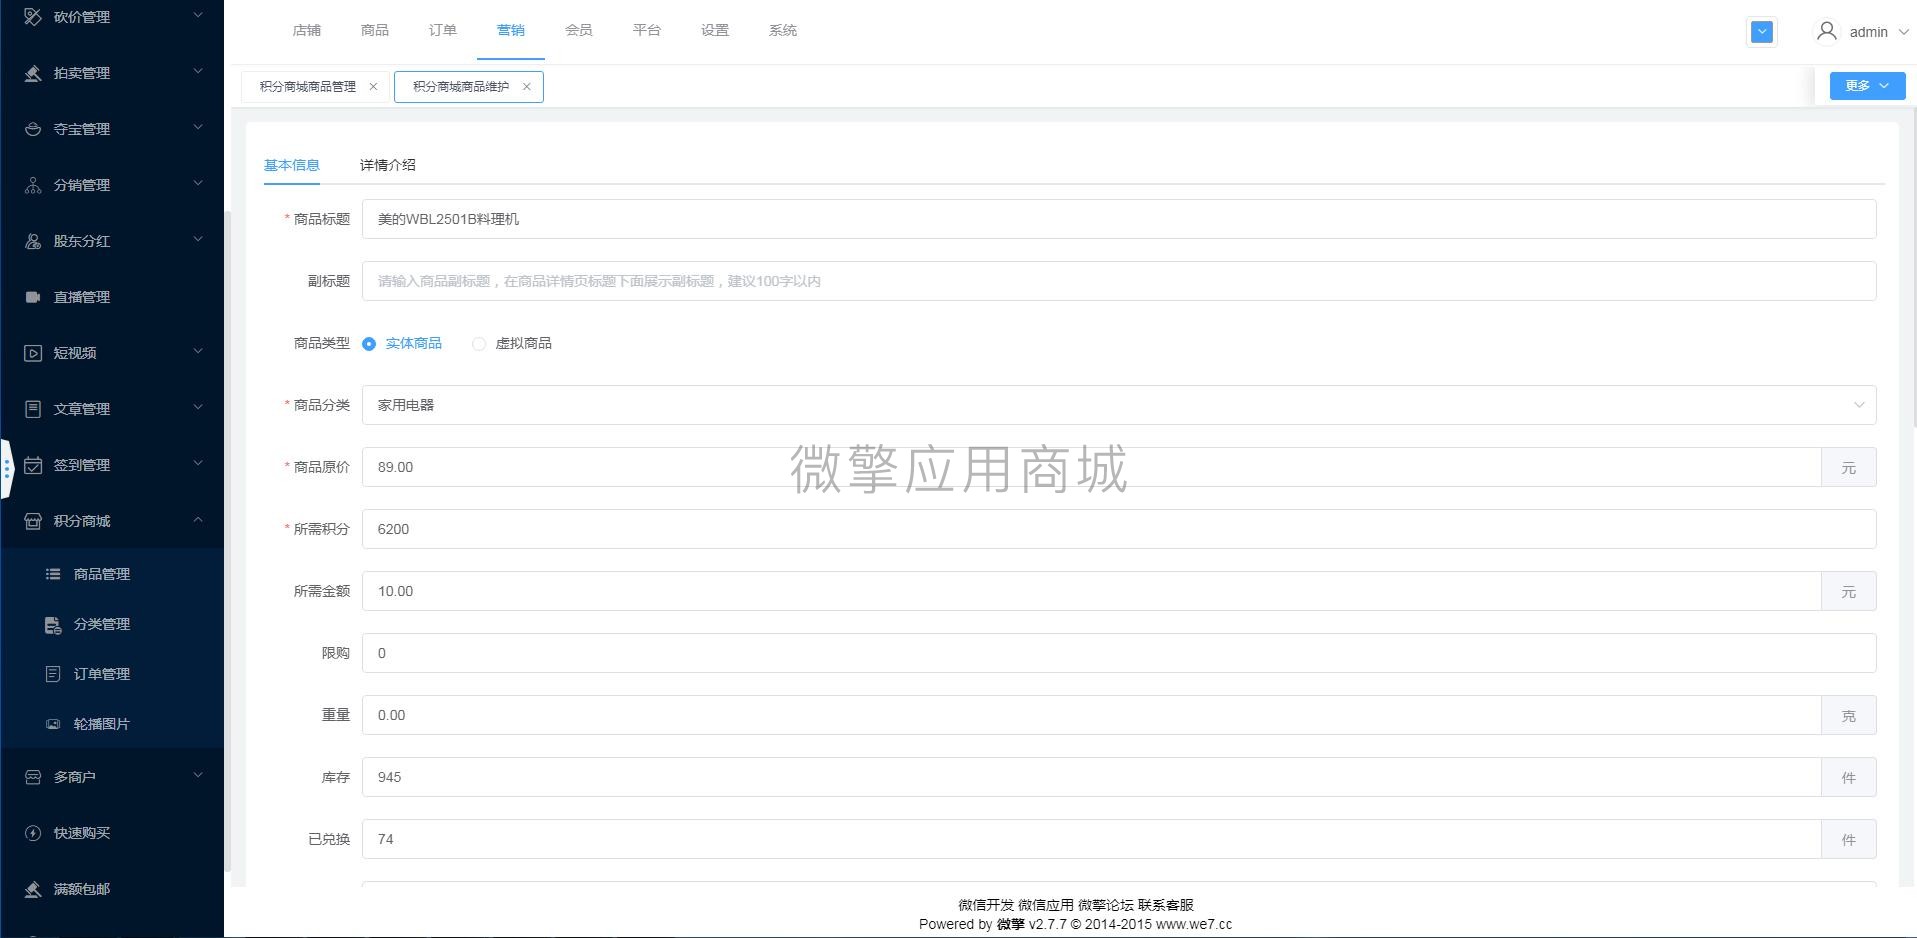Screen dimensions: 1917x938
Task: Click the sidebar collapse handle with dots
Action: [x=6, y=468]
